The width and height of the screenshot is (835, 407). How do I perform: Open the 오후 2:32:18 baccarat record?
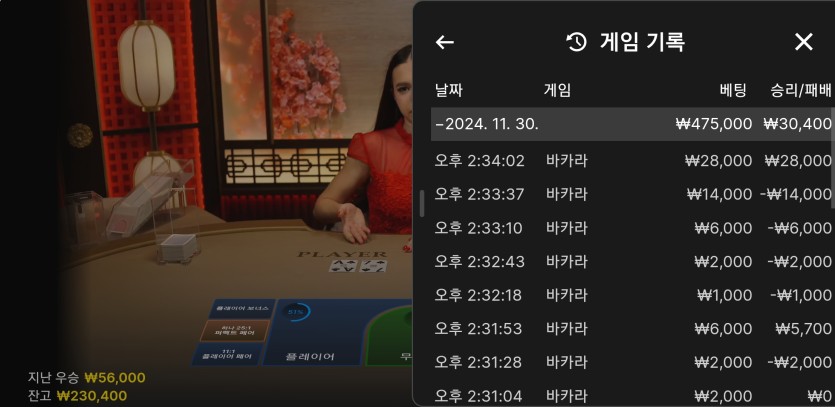click(631, 295)
